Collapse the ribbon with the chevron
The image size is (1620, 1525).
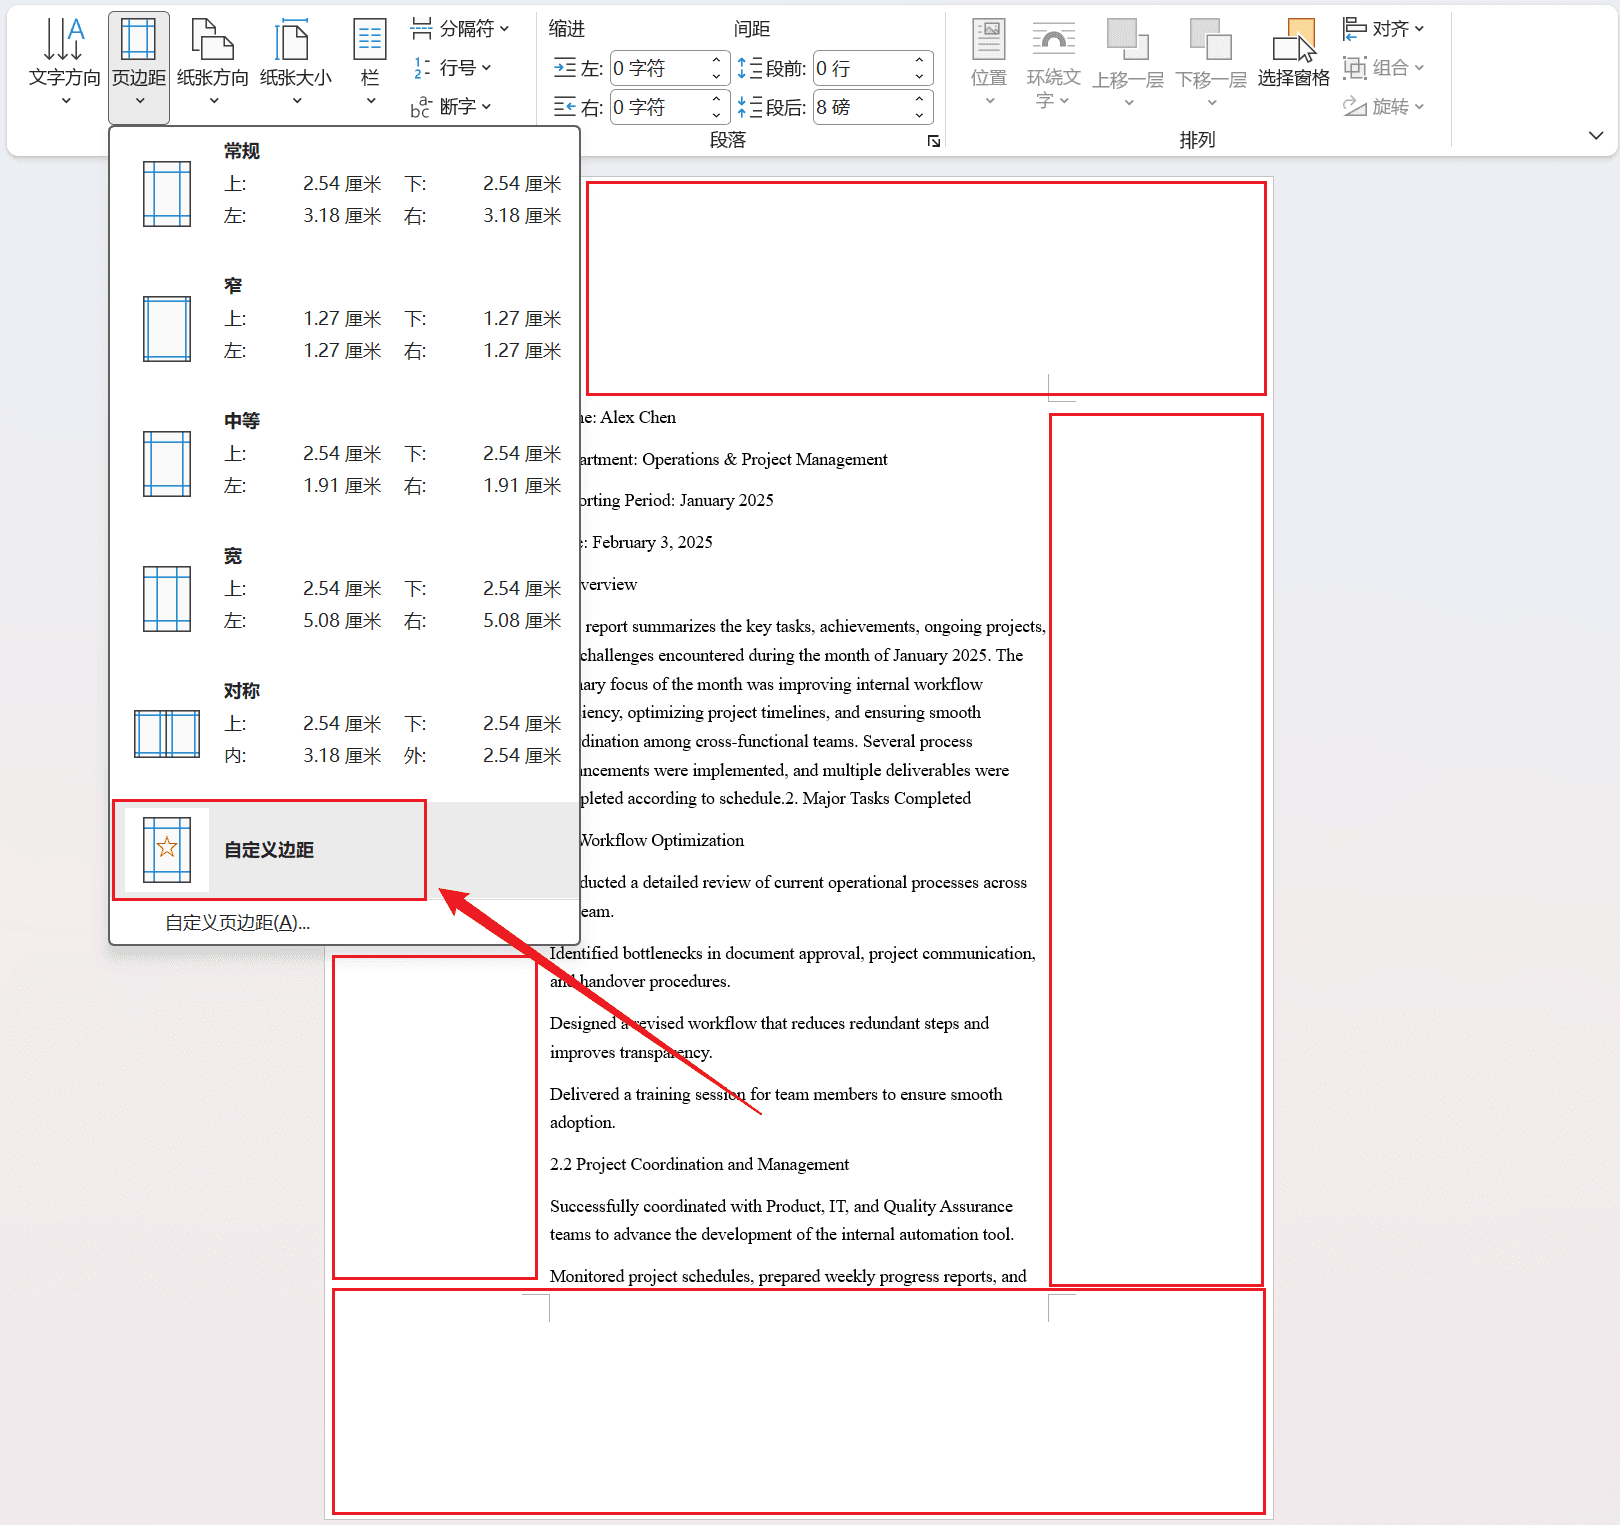coord(1595,136)
